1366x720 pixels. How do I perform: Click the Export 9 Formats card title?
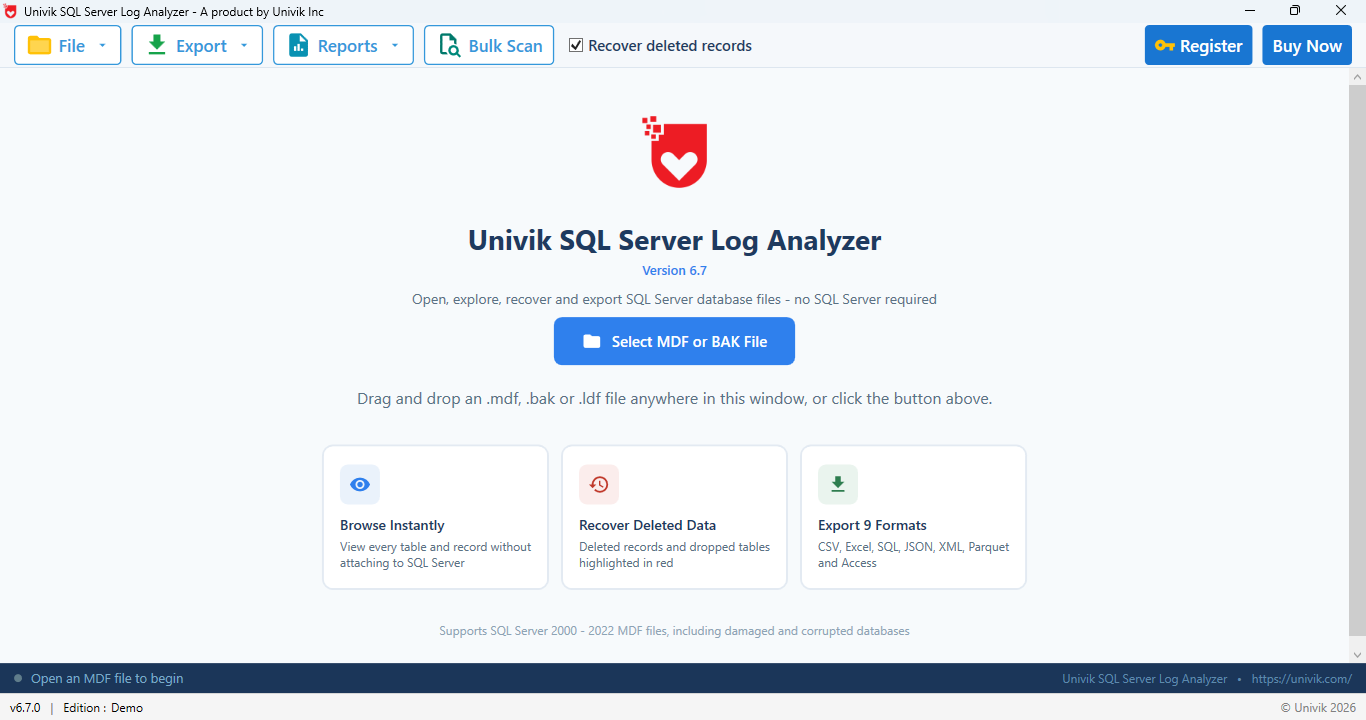point(872,525)
